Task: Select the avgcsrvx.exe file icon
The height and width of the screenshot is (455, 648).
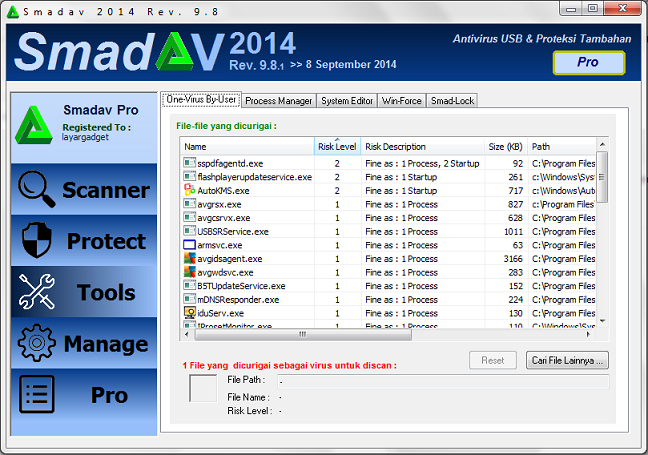Action: [189, 217]
